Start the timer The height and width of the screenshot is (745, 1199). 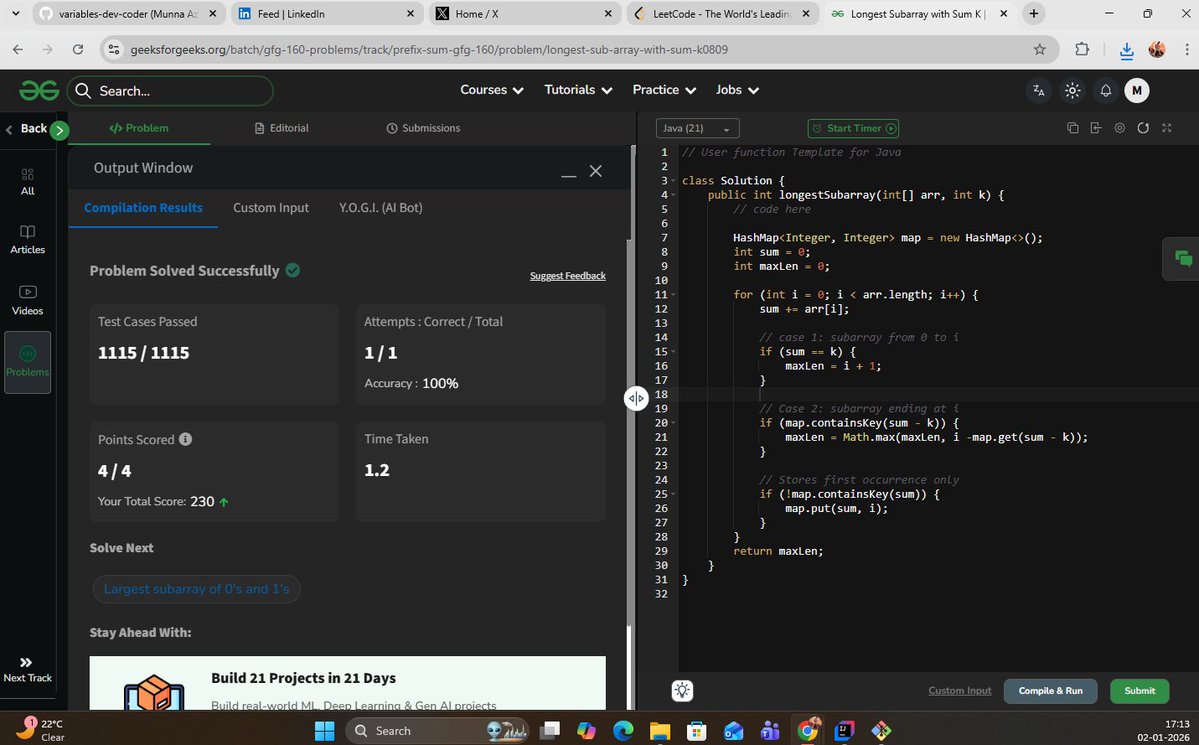[x=853, y=129]
